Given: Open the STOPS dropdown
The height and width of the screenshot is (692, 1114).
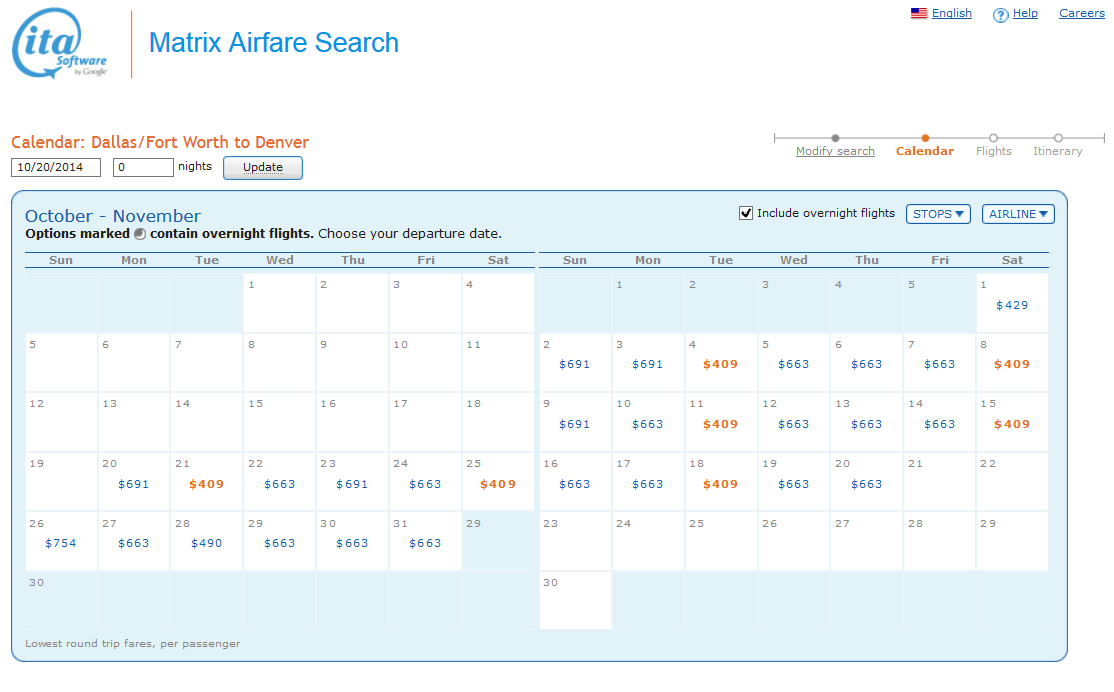Looking at the screenshot, I should coord(938,214).
